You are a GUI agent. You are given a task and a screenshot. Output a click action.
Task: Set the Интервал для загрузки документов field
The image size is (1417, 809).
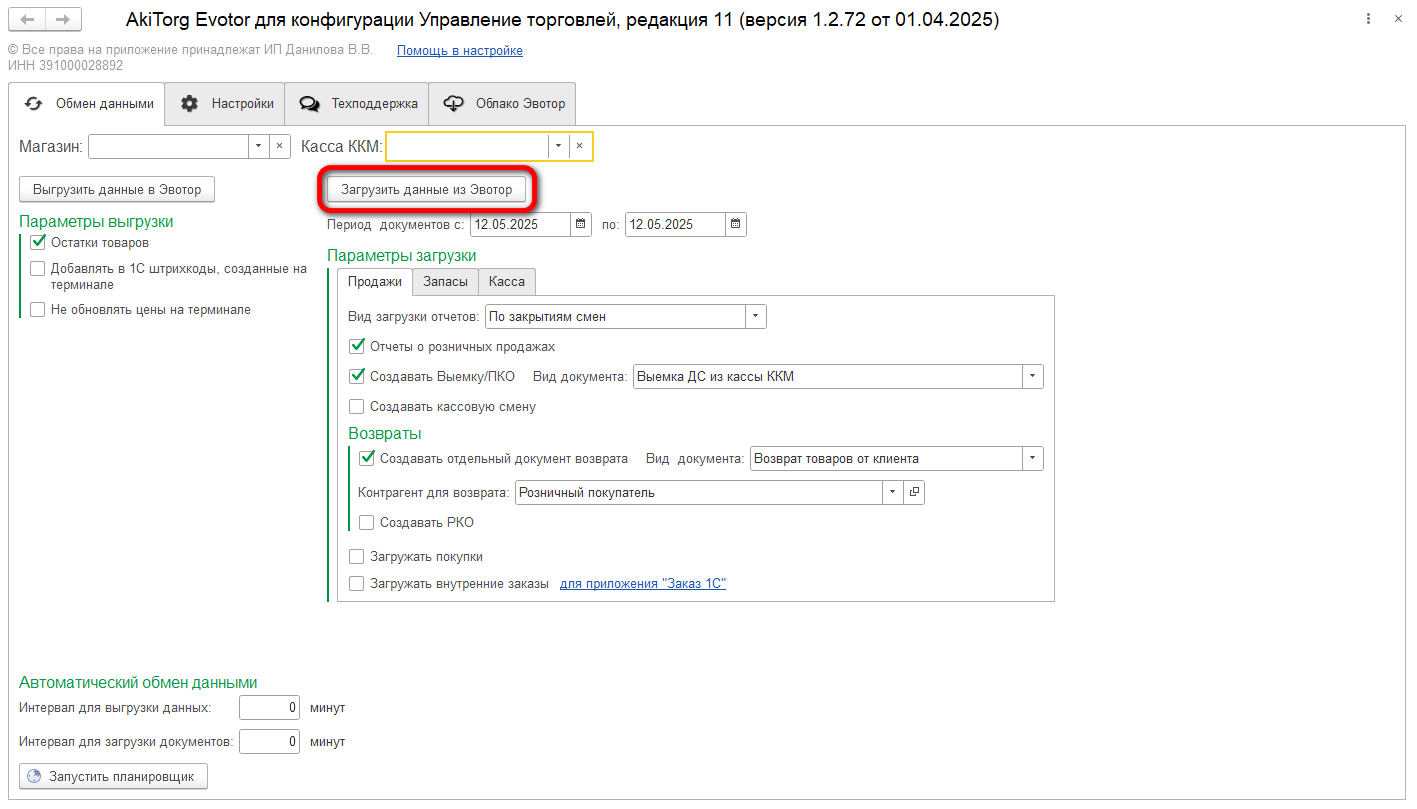coord(271,742)
